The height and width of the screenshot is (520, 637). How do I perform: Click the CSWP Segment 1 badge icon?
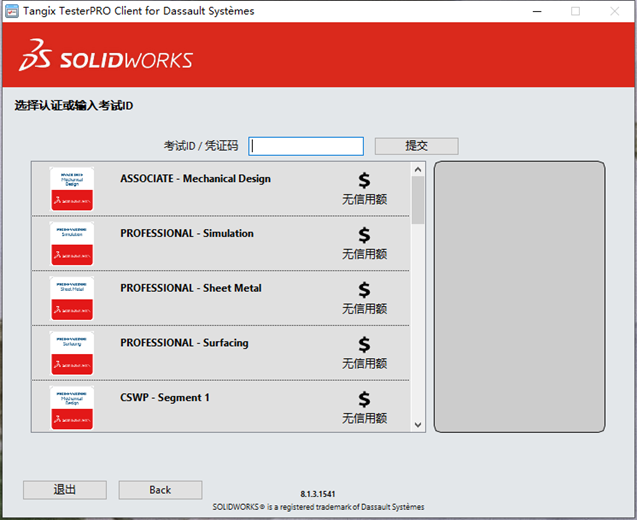coord(72,408)
